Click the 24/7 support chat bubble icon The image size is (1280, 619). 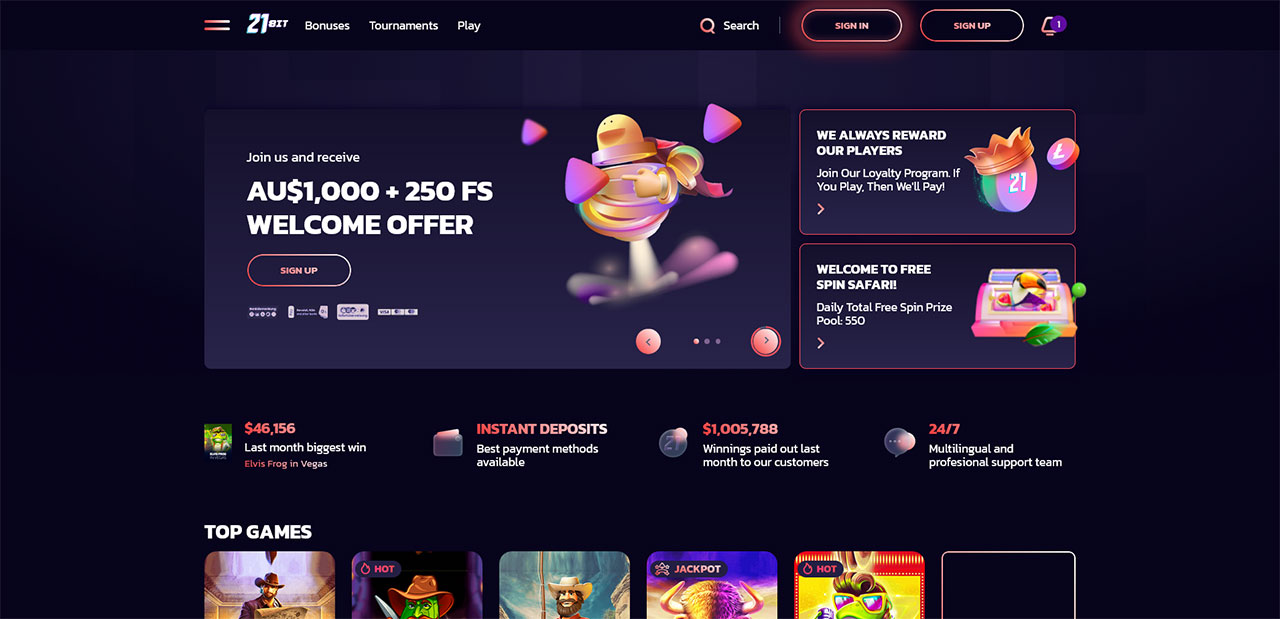click(899, 441)
